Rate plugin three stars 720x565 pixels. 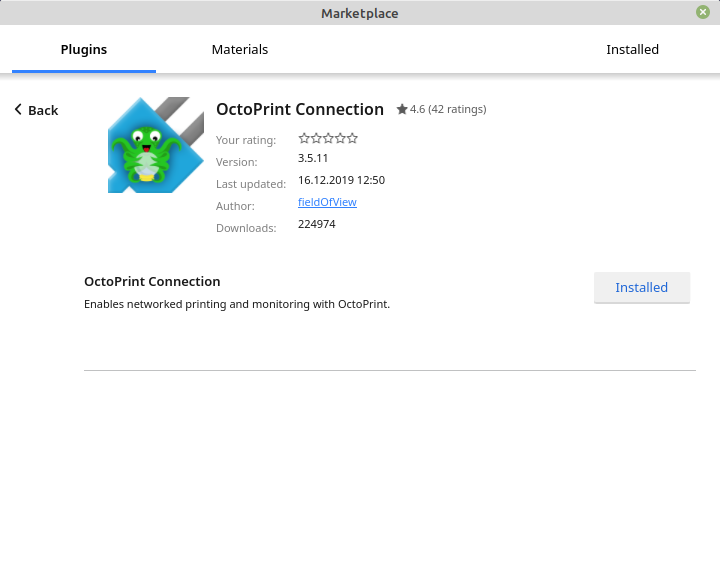[328, 138]
